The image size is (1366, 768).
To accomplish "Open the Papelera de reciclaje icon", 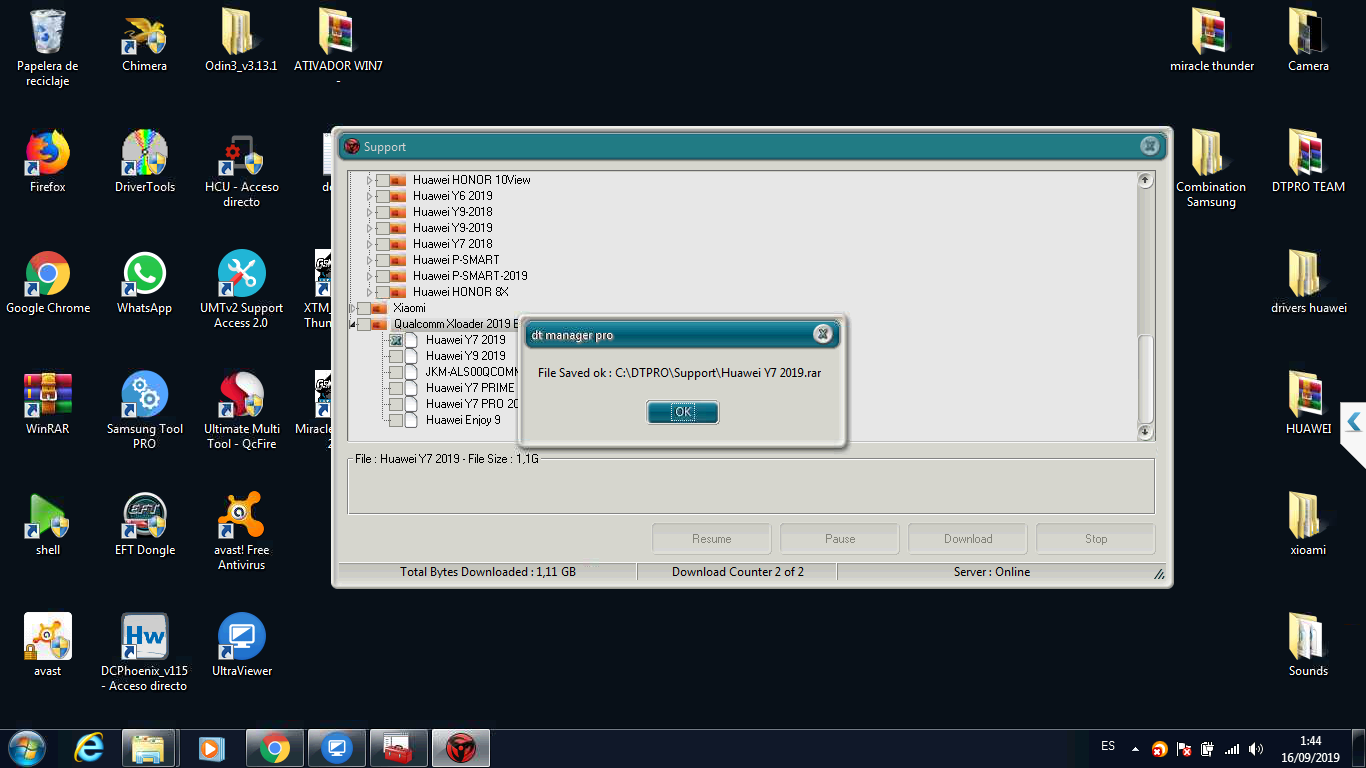I will [x=47, y=47].
